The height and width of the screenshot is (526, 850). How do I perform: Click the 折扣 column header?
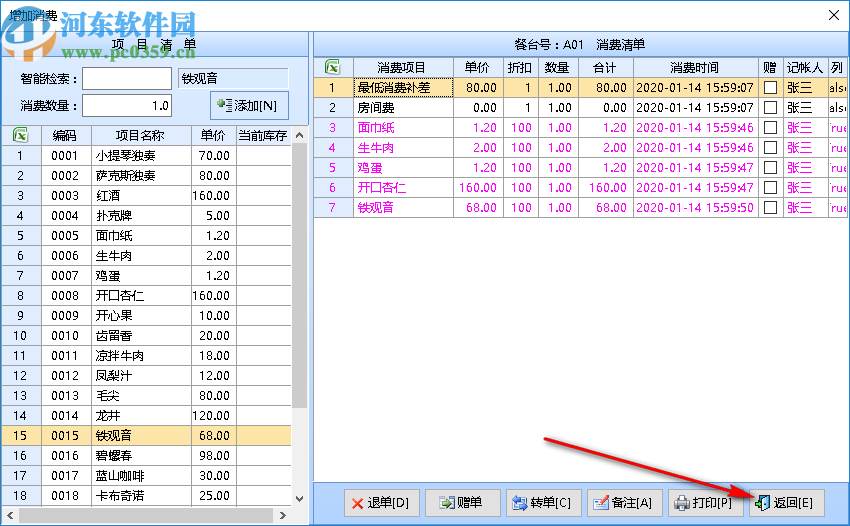click(520, 68)
